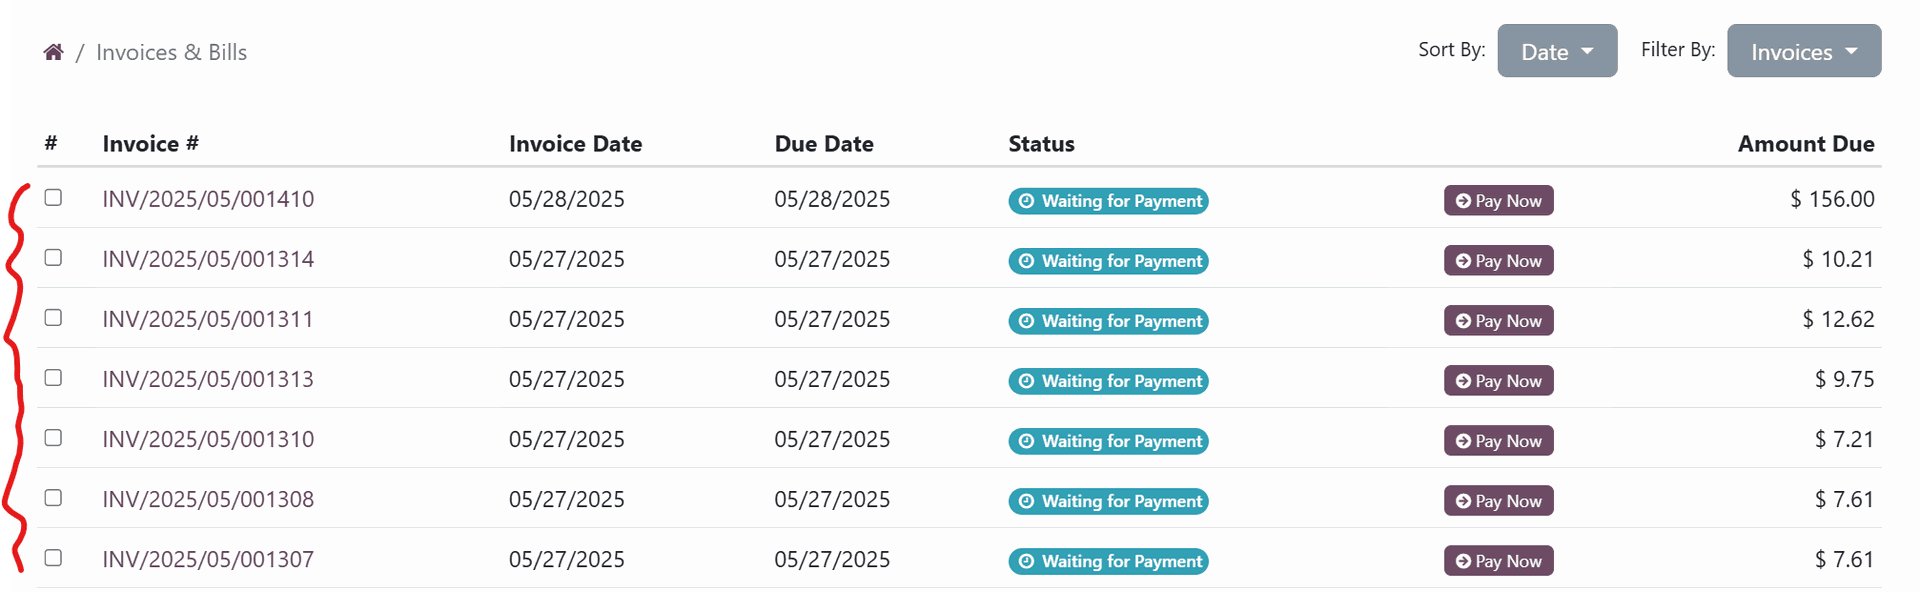
Task: Click the Invoices & Bills breadcrumb
Action: pos(171,52)
